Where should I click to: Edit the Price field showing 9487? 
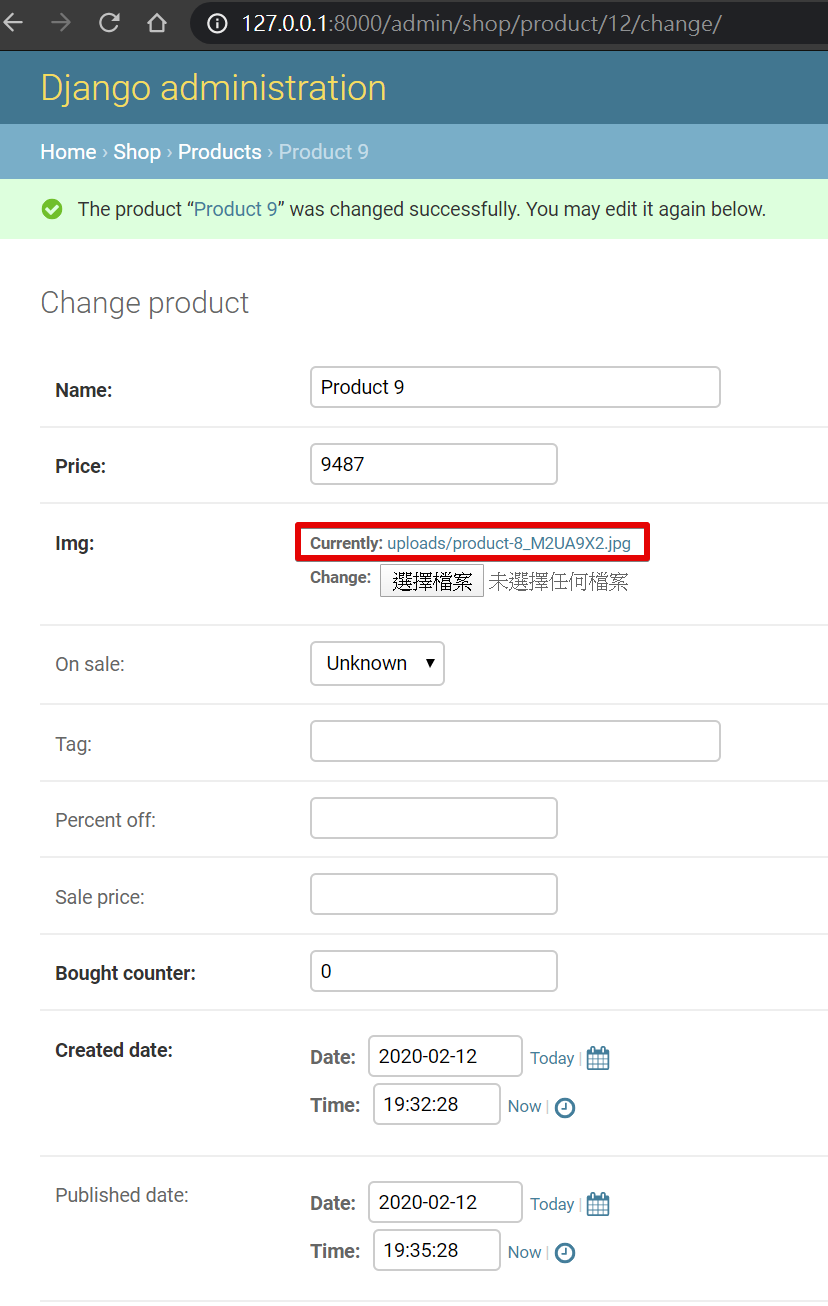tap(434, 464)
